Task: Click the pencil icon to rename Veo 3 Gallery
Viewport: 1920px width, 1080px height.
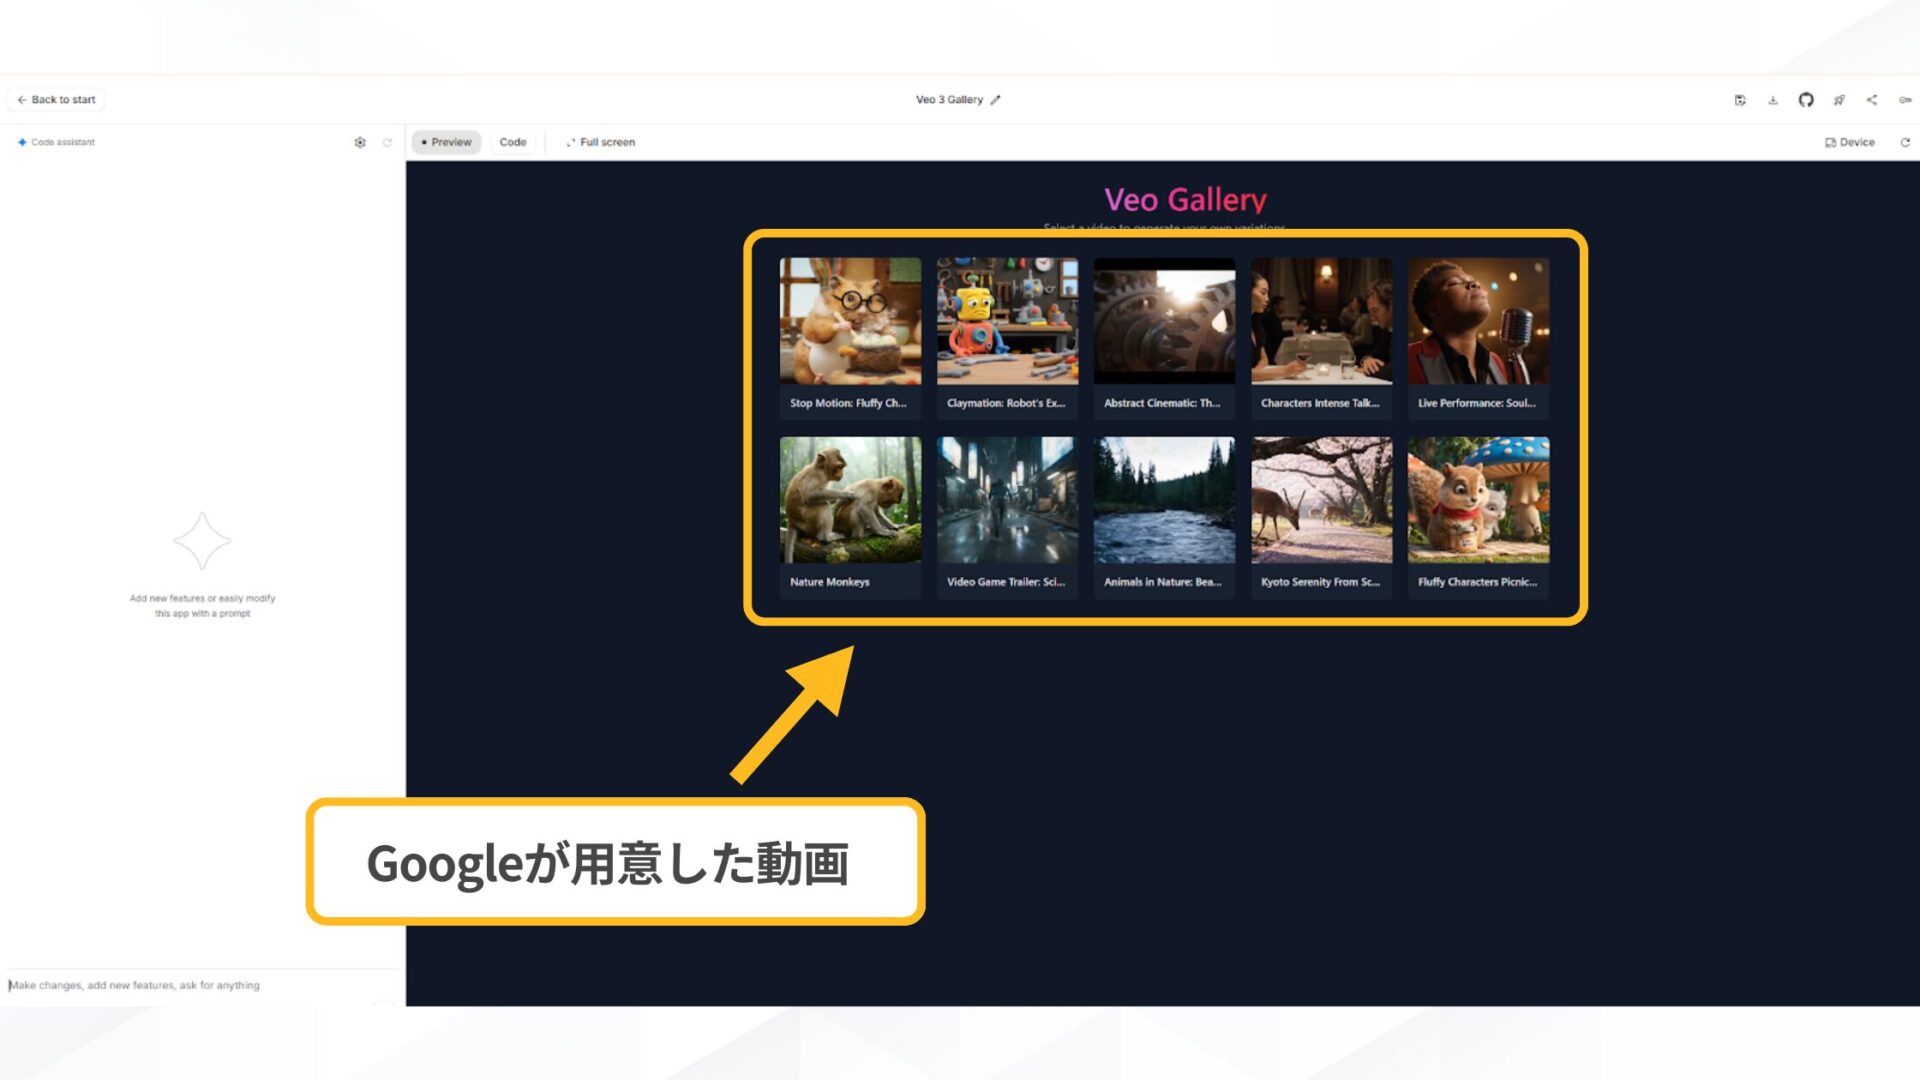Action: tap(996, 100)
